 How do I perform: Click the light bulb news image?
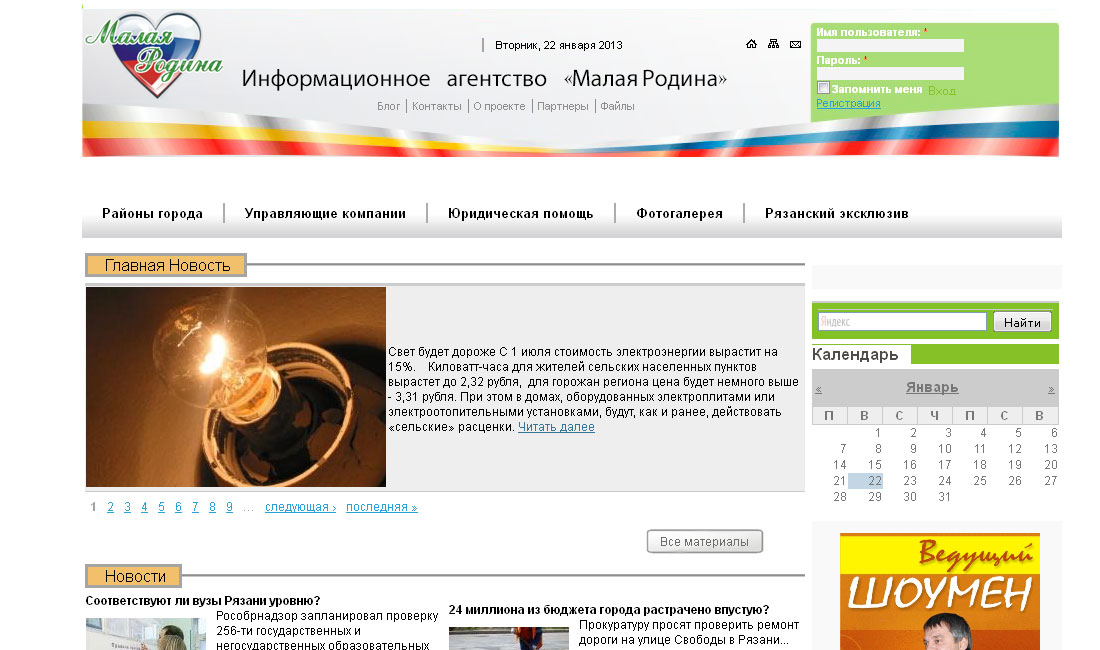pyautogui.click(x=236, y=387)
